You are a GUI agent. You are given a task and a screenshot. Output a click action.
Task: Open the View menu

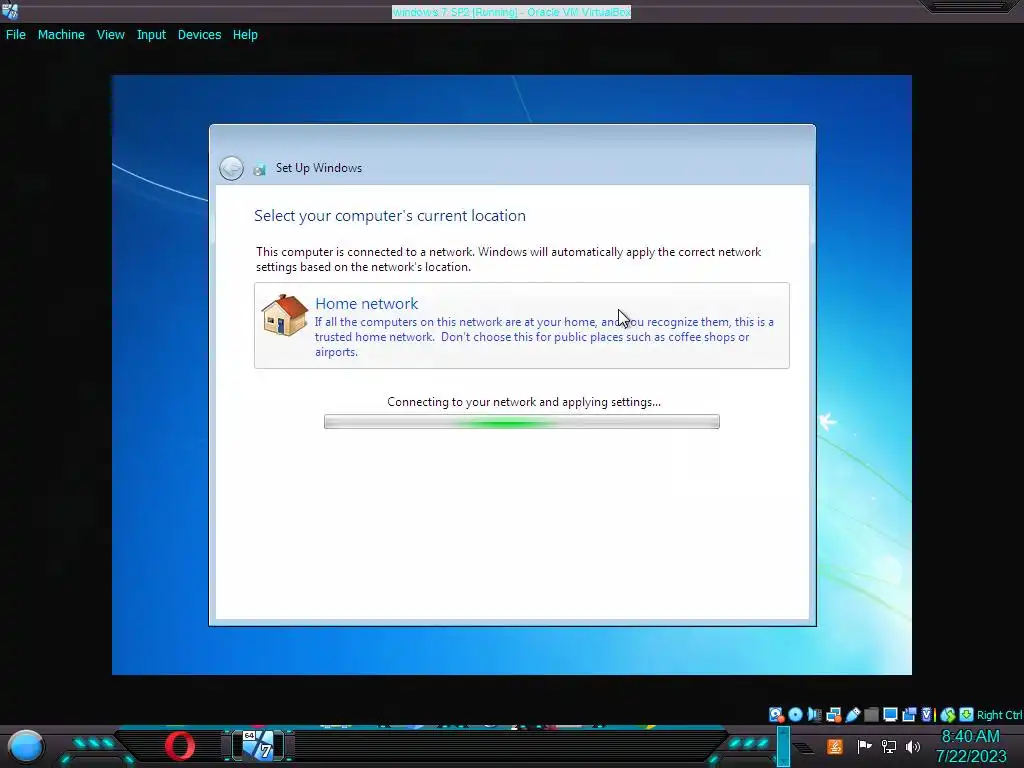pos(110,35)
